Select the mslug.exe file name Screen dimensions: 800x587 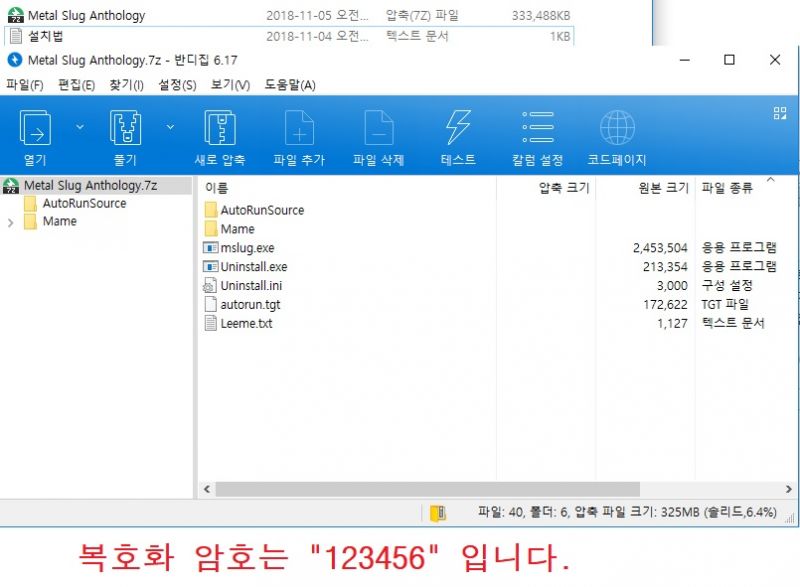point(247,248)
